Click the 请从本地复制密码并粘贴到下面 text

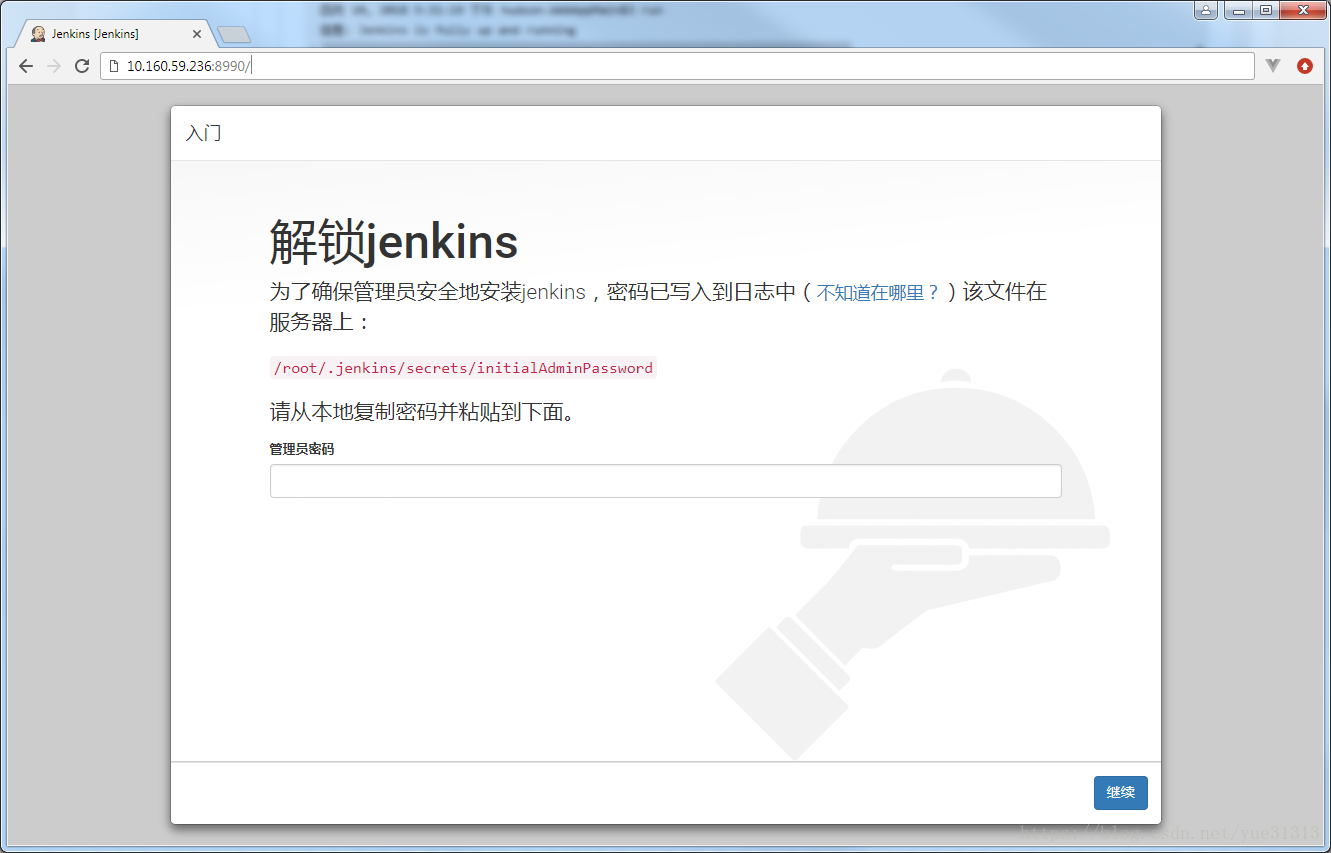pos(423,412)
